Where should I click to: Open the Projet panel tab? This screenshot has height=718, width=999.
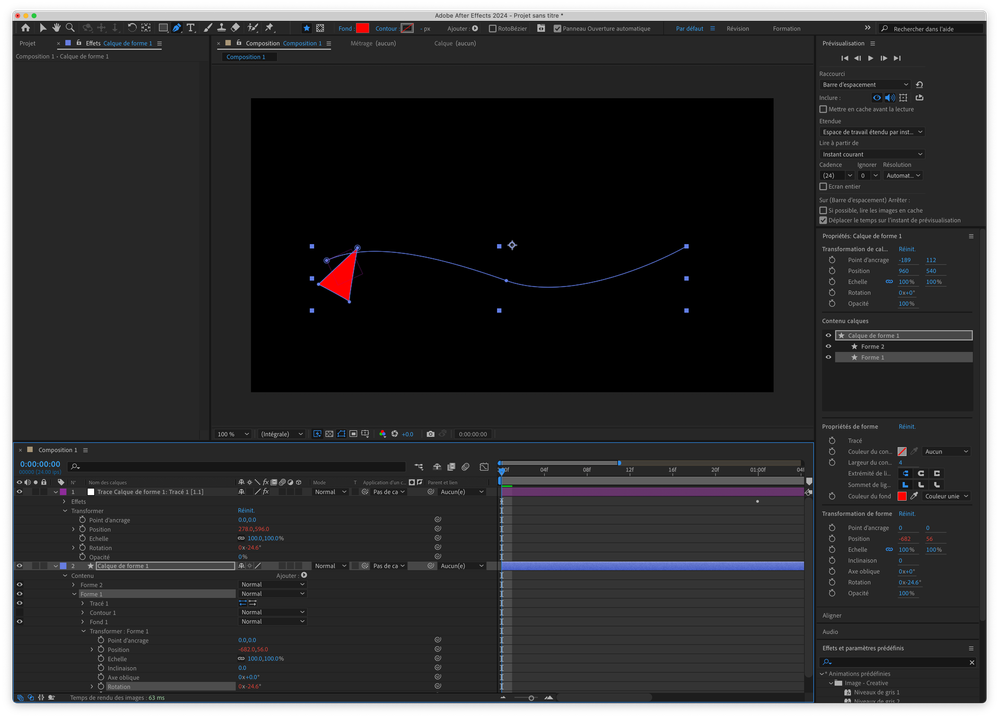(x=27, y=44)
